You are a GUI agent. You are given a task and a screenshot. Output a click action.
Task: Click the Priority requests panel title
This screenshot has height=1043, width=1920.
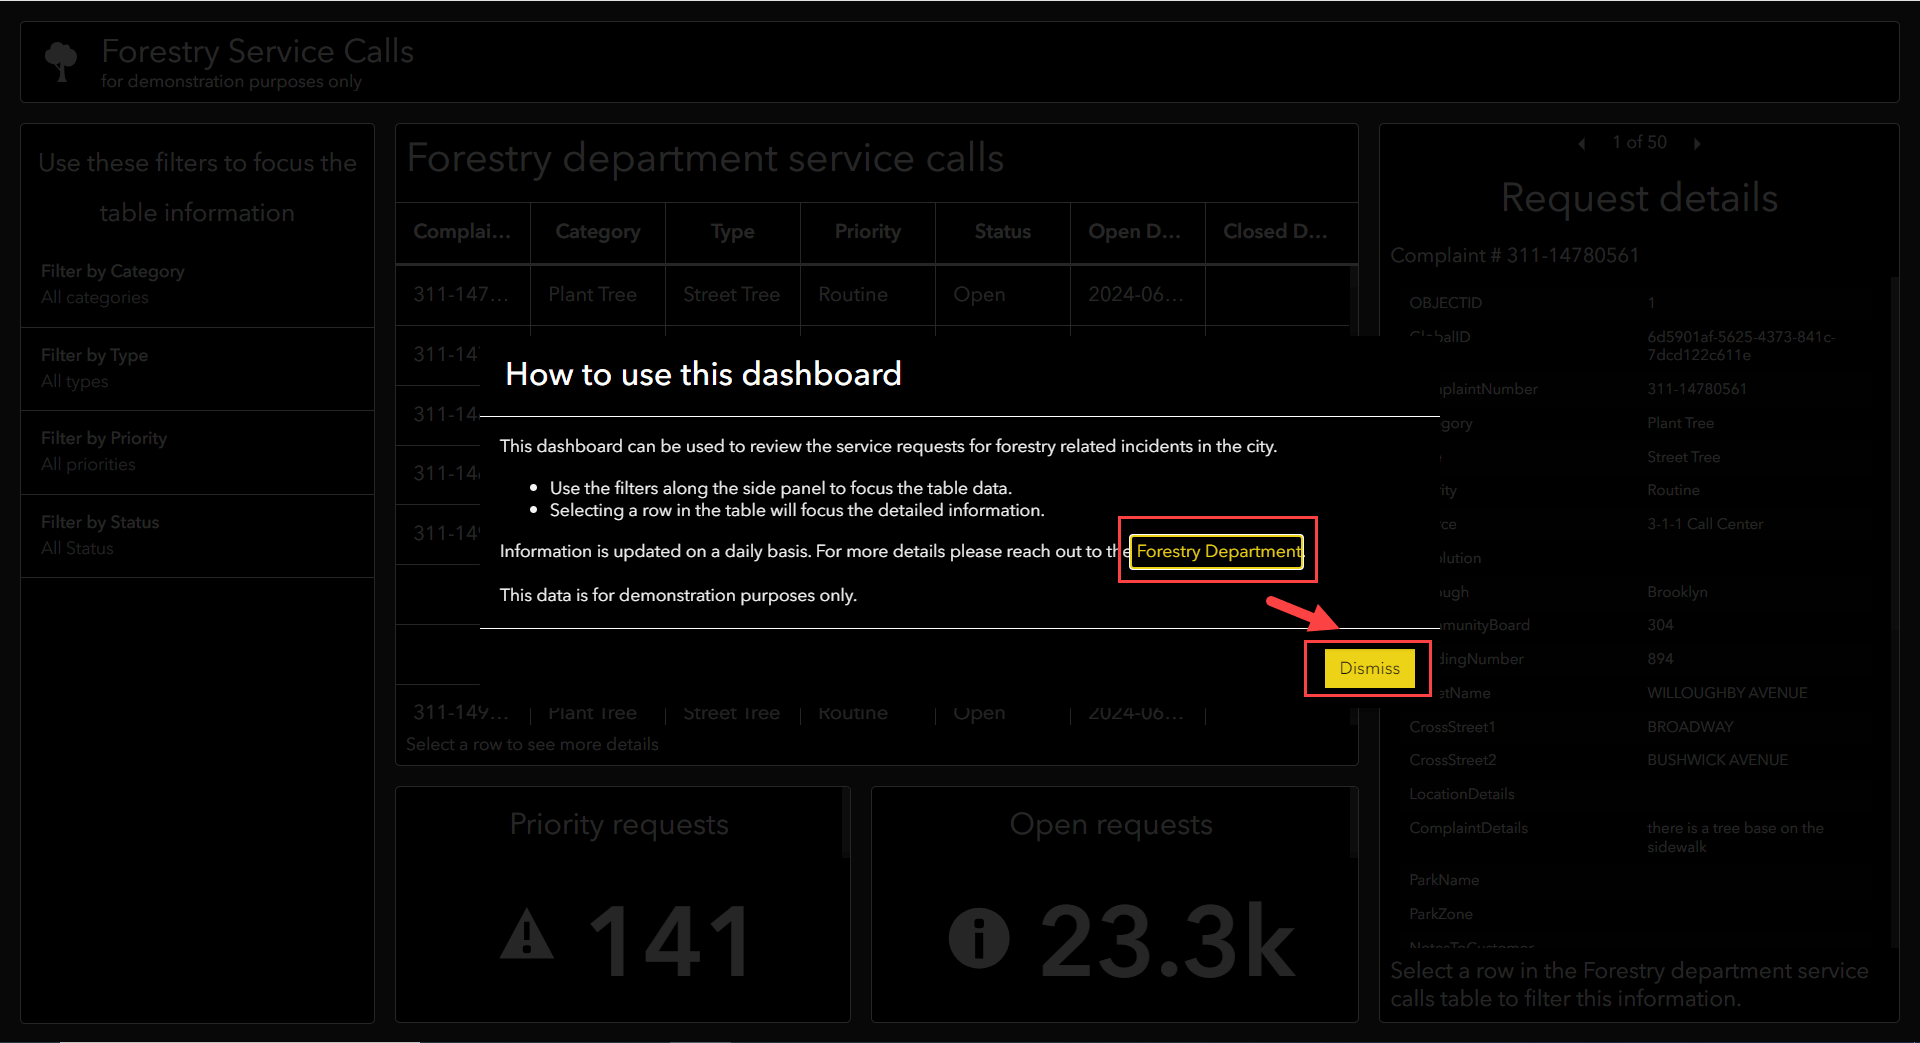[619, 825]
